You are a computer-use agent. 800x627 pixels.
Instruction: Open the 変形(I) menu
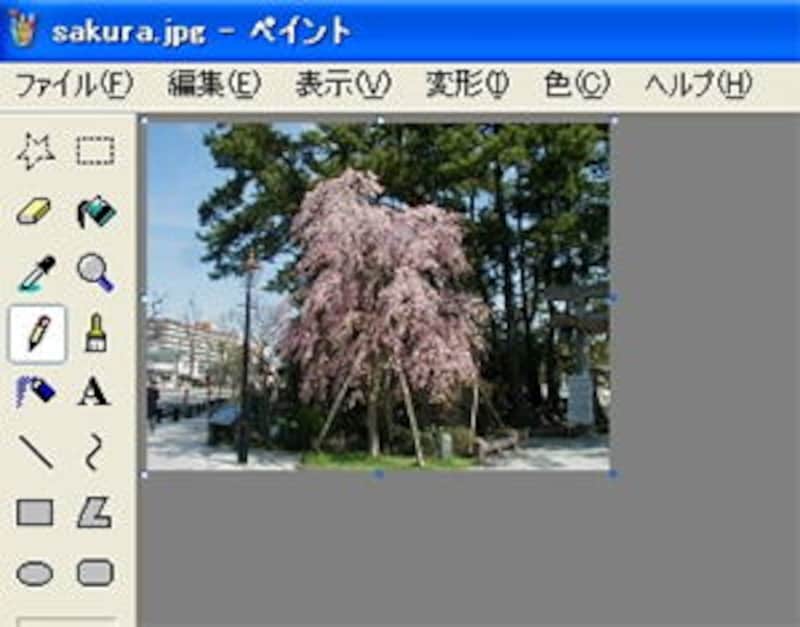[x=468, y=84]
